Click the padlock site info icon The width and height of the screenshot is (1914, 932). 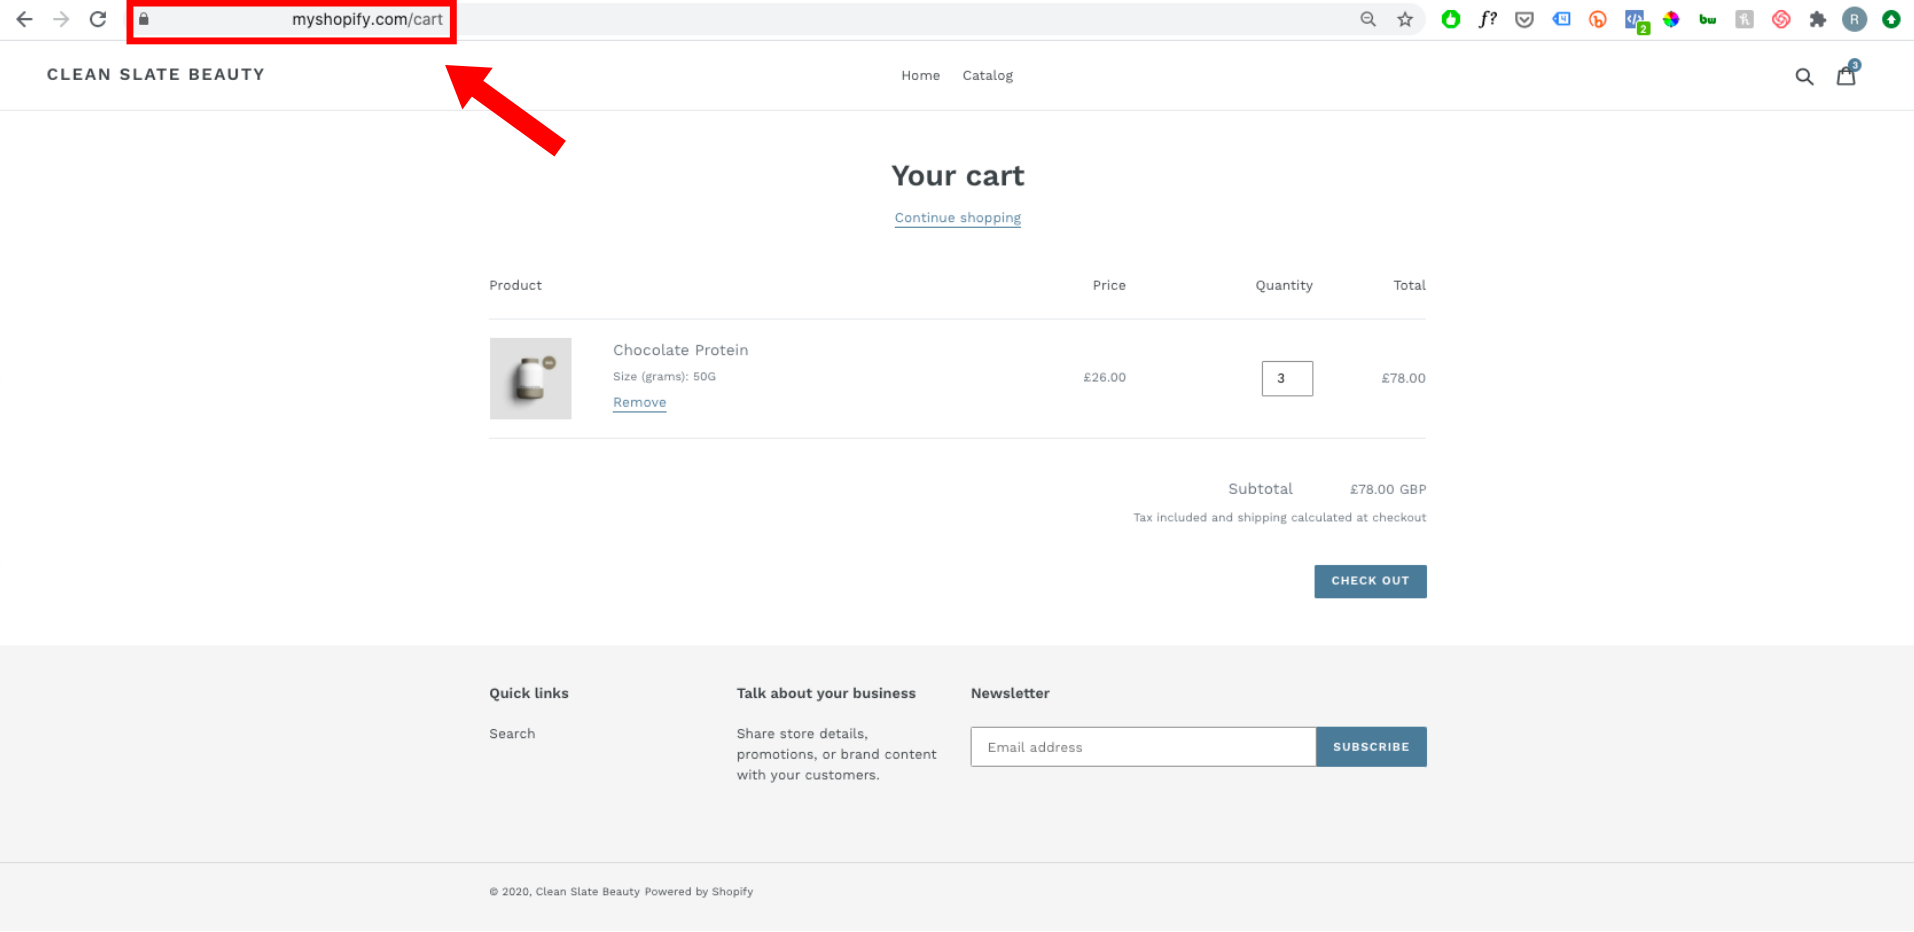coord(144,19)
